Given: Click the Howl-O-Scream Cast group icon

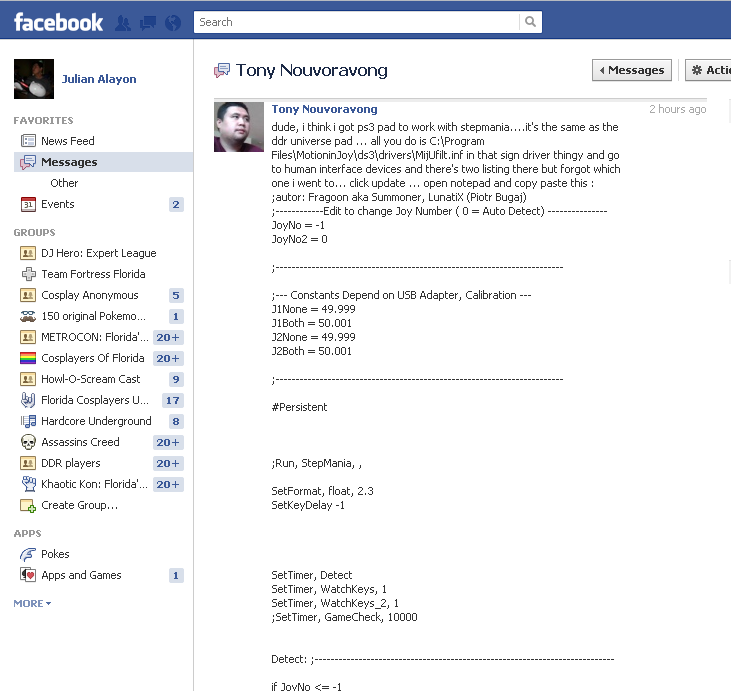Looking at the screenshot, I should (28, 379).
